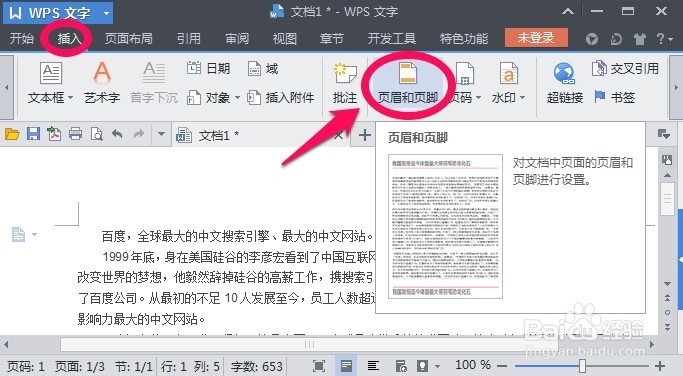683x376 pixels.
Task: Click 插入附件 to attach a file
Action: pos(280,98)
